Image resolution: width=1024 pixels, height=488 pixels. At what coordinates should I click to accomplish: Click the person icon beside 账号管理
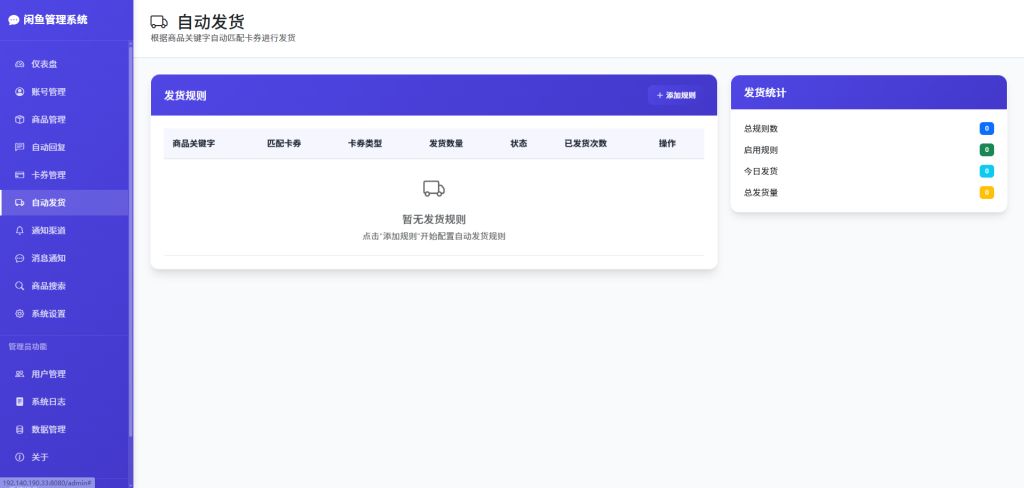pos(20,92)
